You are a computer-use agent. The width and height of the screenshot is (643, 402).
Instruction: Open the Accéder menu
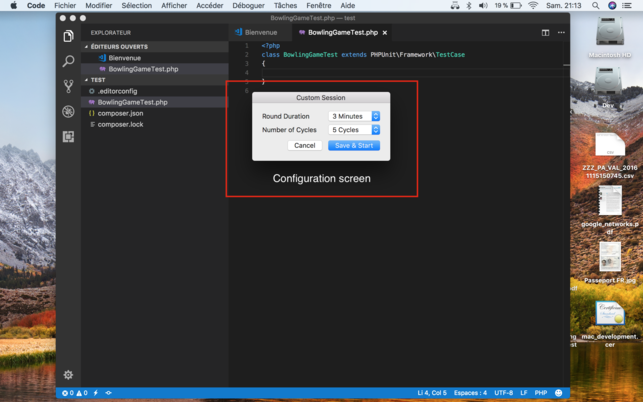(x=210, y=5)
